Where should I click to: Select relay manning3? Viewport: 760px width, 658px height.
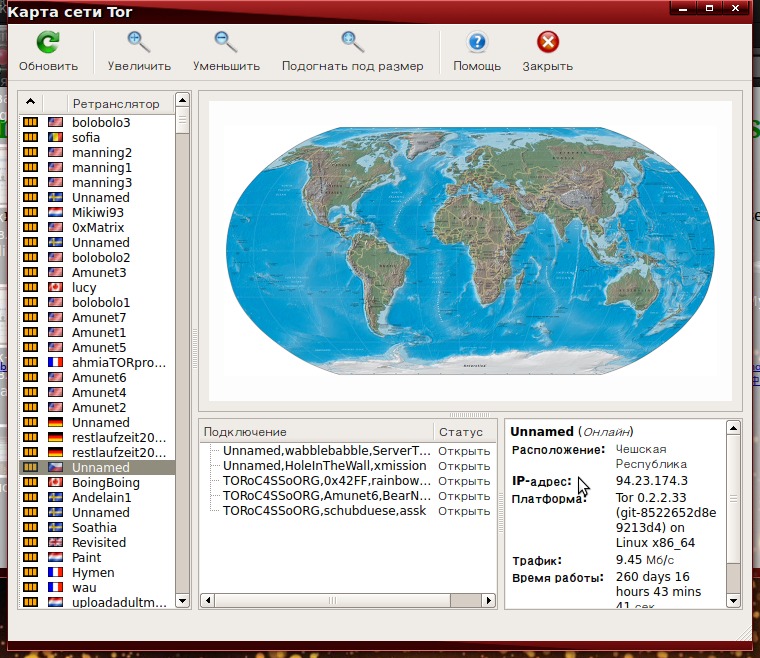[x=97, y=182]
